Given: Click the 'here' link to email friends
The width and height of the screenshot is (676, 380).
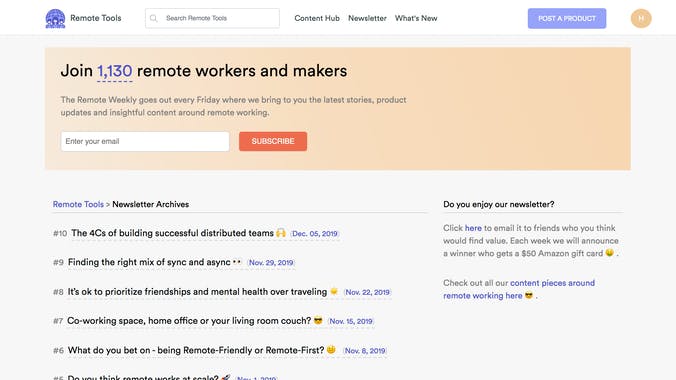Looking at the screenshot, I should coord(473,228).
